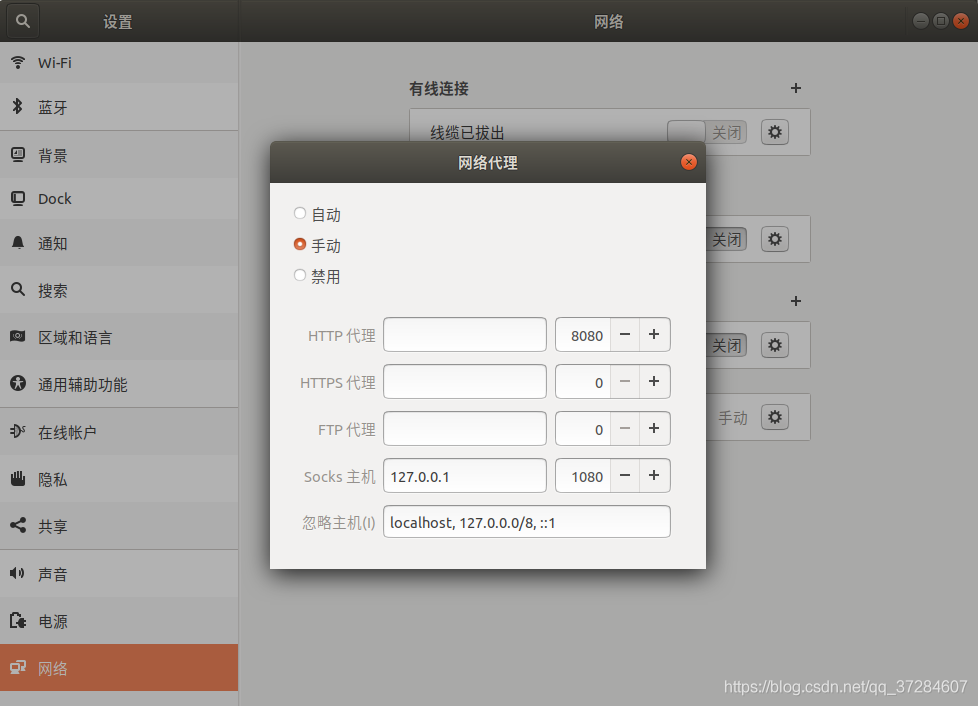Open Power (电源) settings
This screenshot has height=706, width=978.
click(119, 621)
